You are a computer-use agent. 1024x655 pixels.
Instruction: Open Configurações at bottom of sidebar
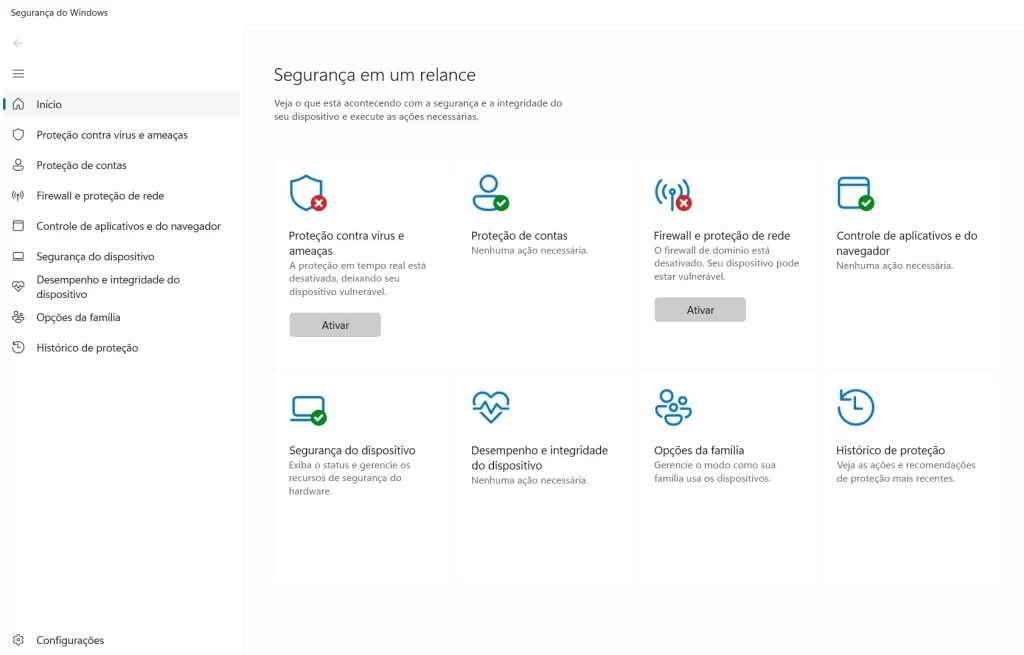point(70,640)
